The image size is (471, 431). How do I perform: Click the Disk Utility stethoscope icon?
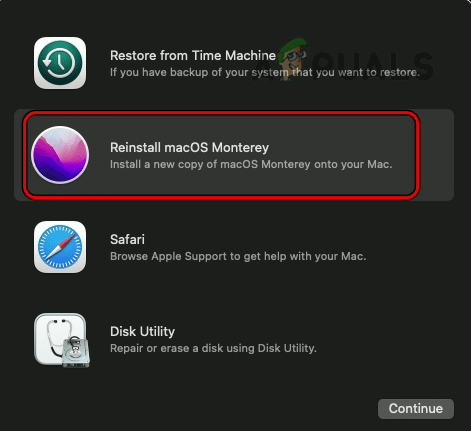(60, 339)
